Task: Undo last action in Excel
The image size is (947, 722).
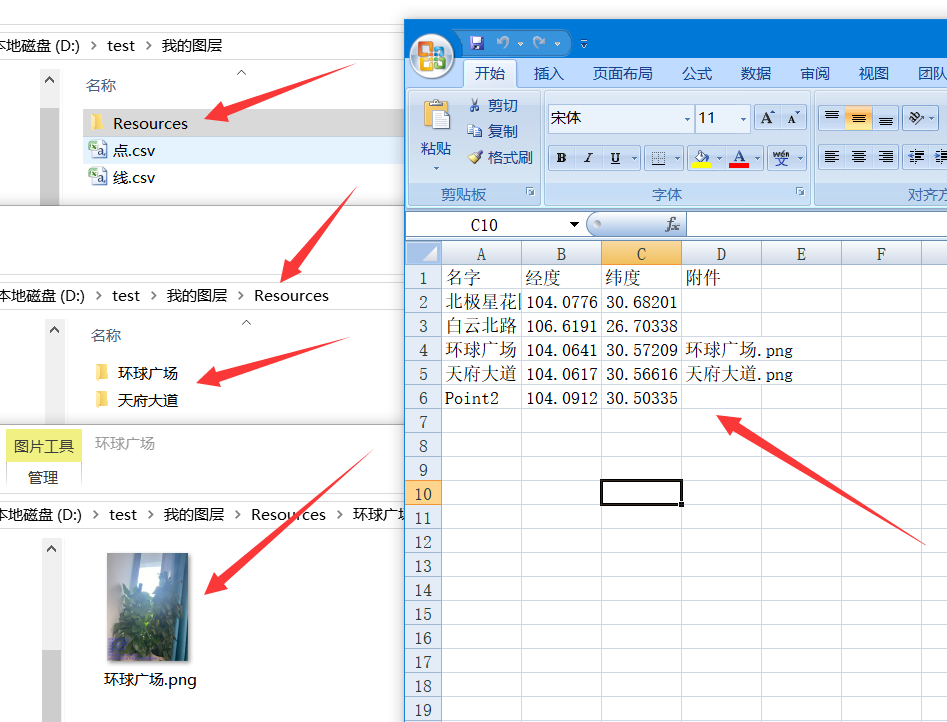Action: coord(502,43)
